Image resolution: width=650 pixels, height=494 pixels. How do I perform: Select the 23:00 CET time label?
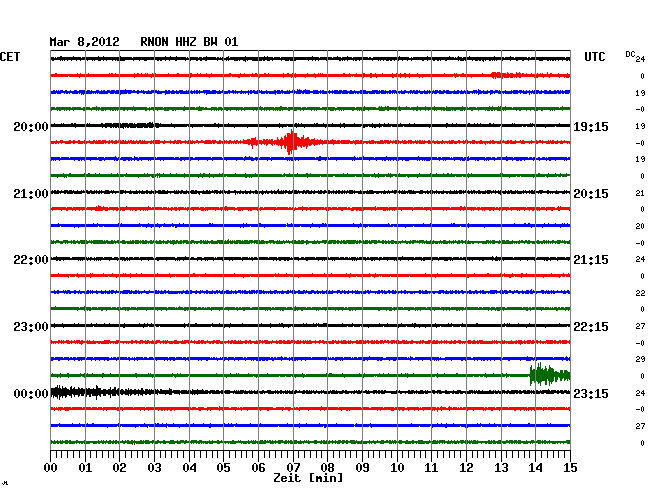point(31,327)
